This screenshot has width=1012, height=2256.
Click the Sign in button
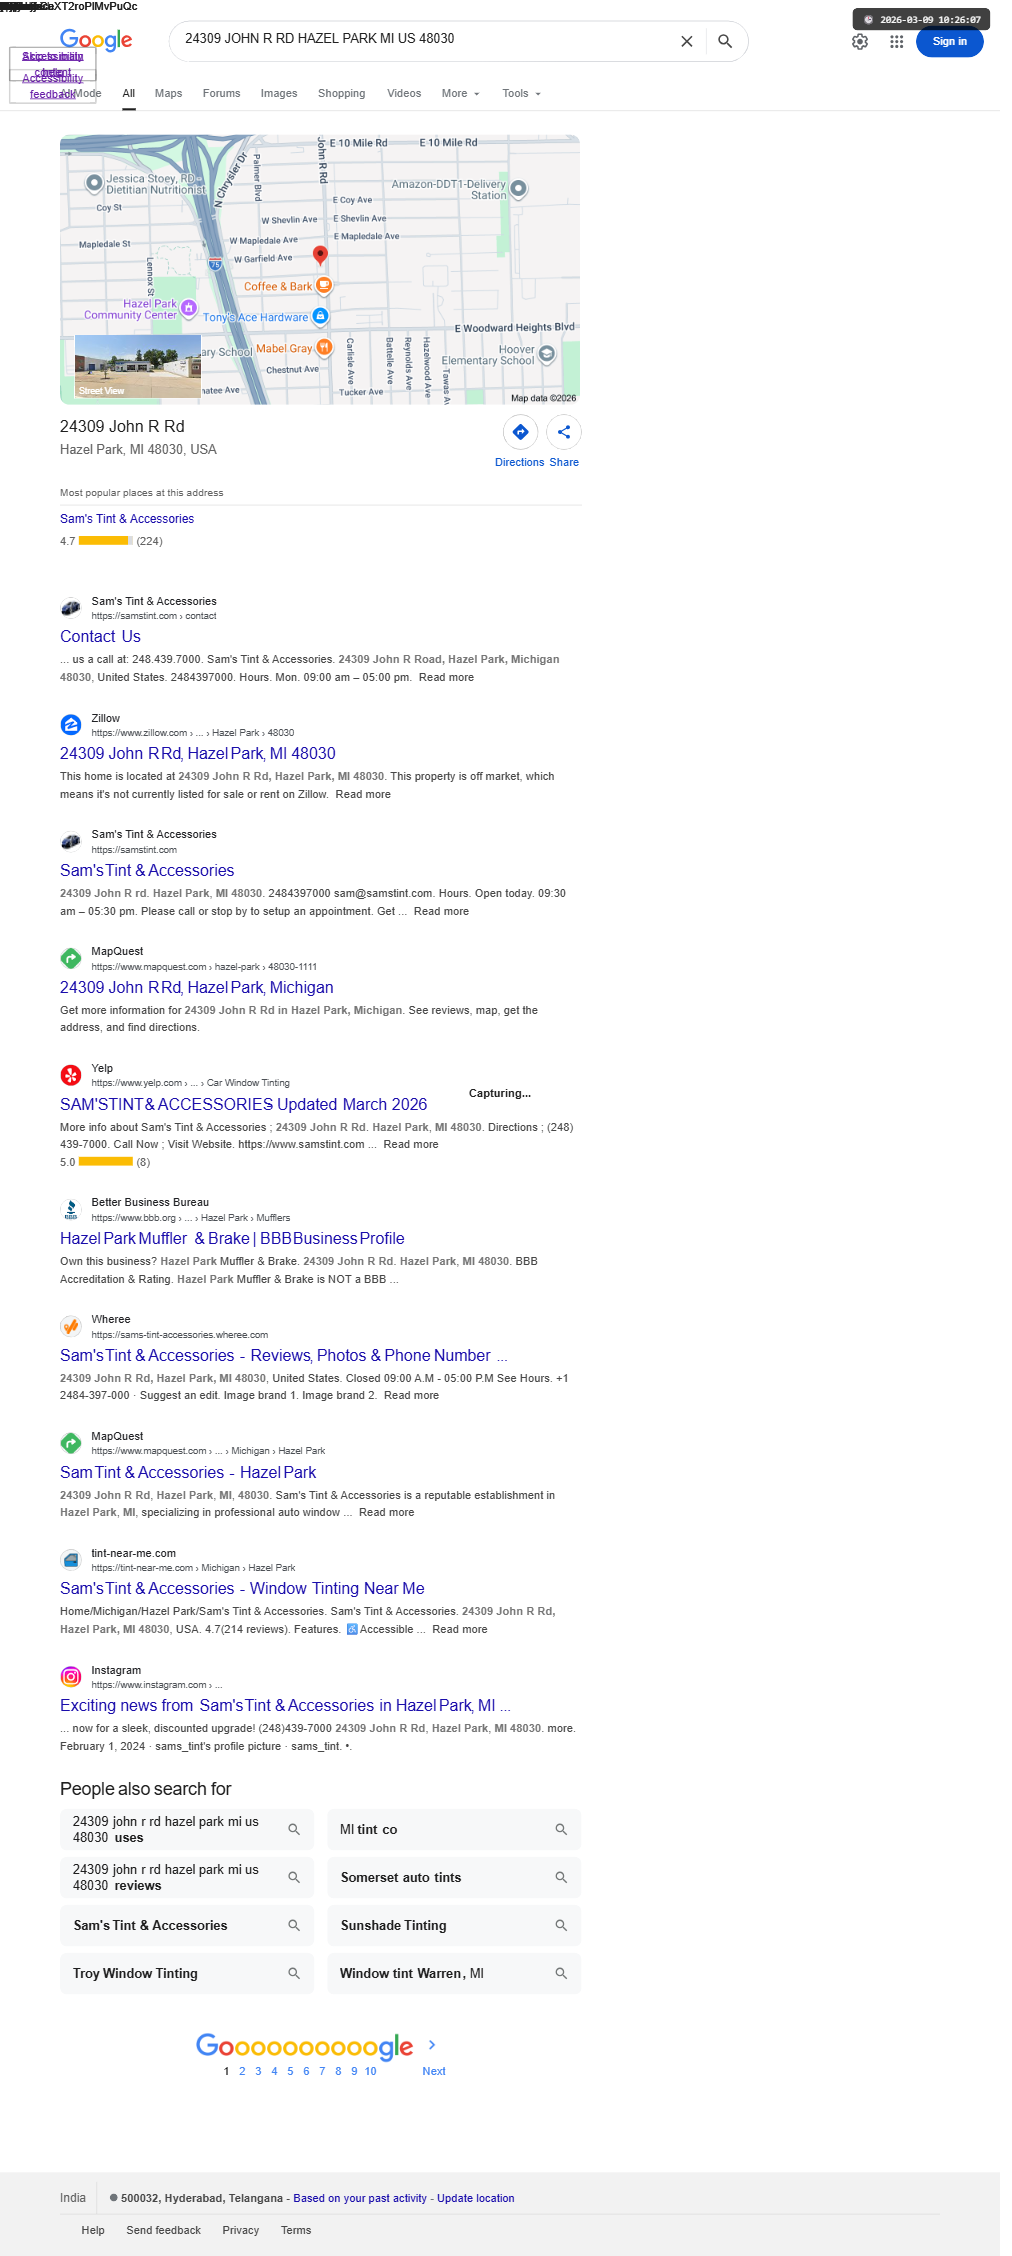pyautogui.click(x=949, y=42)
